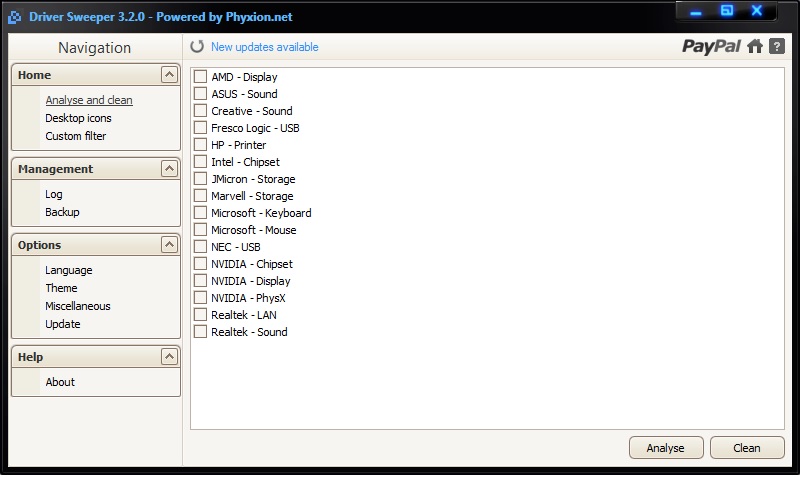Screen dimensions: 801x477
Task: Open Analyse and clean page
Action: (x=89, y=100)
